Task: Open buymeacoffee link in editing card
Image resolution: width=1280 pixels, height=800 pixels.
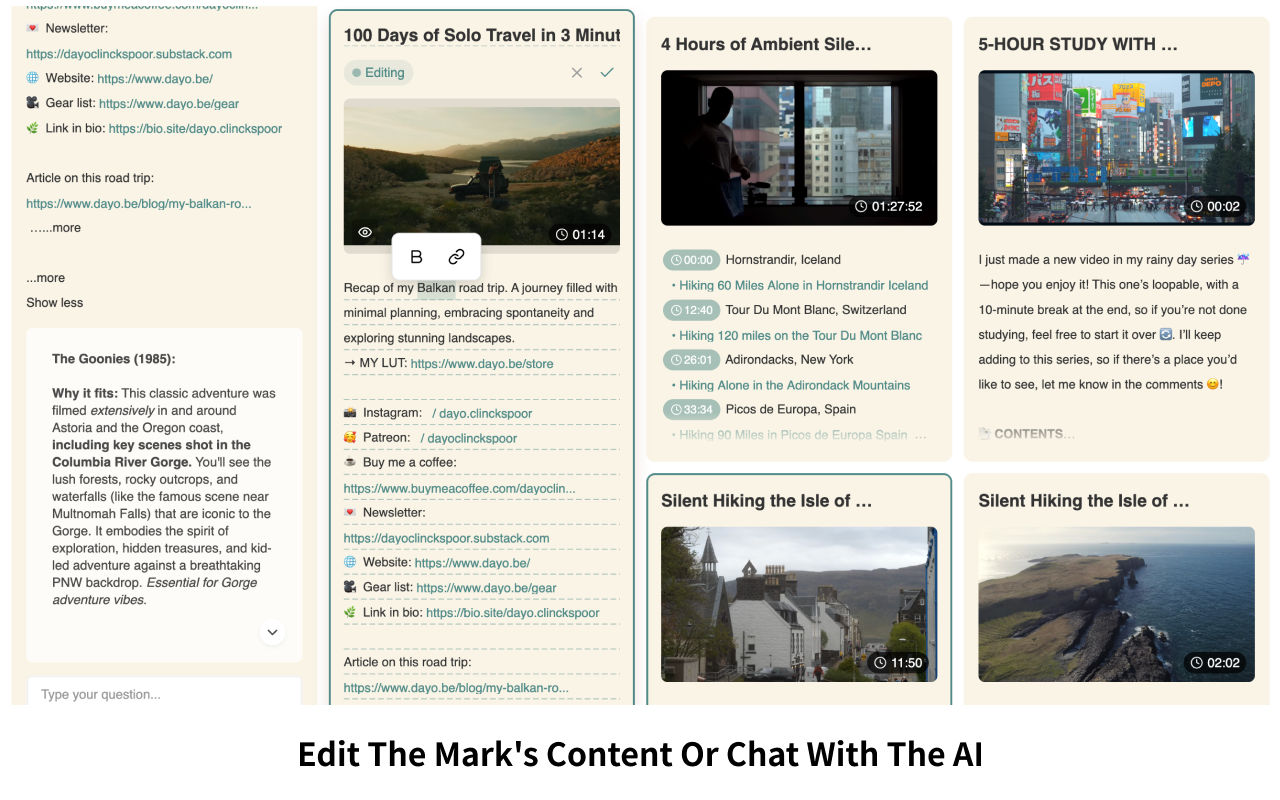Action: click(x=460, y=489)
